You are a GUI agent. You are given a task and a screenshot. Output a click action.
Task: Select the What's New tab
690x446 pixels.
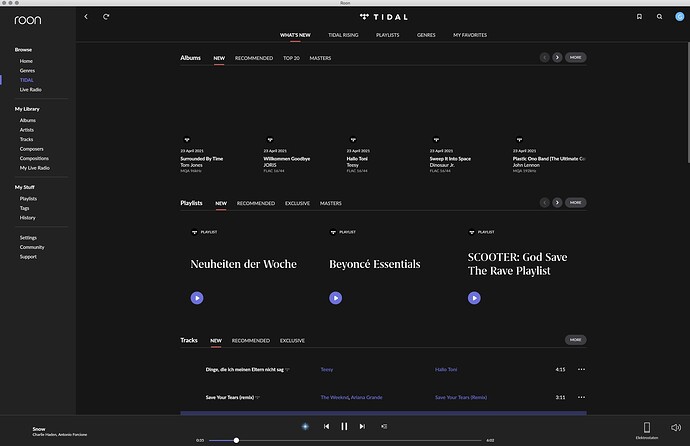click(x=295, y=35)
